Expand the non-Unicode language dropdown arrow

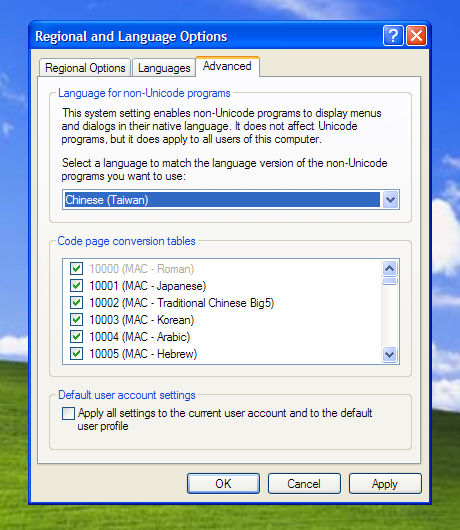[390, 200]
